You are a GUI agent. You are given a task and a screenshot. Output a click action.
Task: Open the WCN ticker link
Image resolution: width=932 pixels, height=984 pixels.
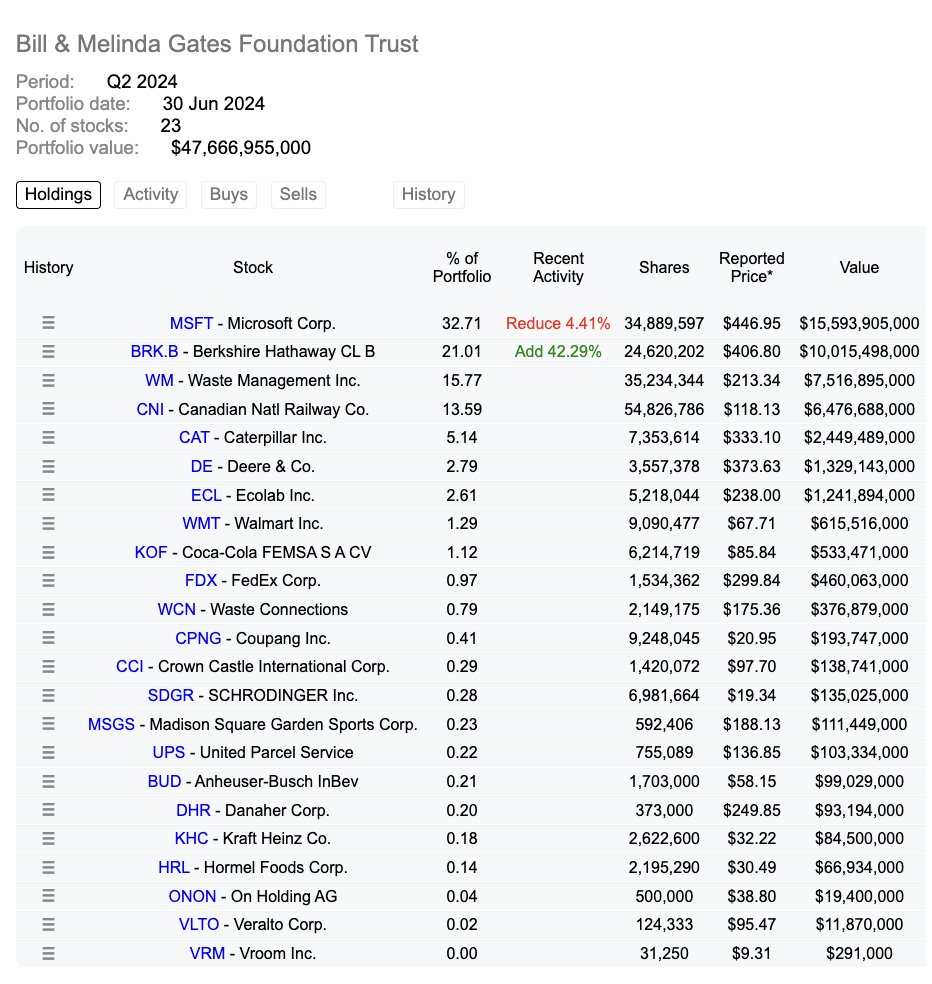176,609
